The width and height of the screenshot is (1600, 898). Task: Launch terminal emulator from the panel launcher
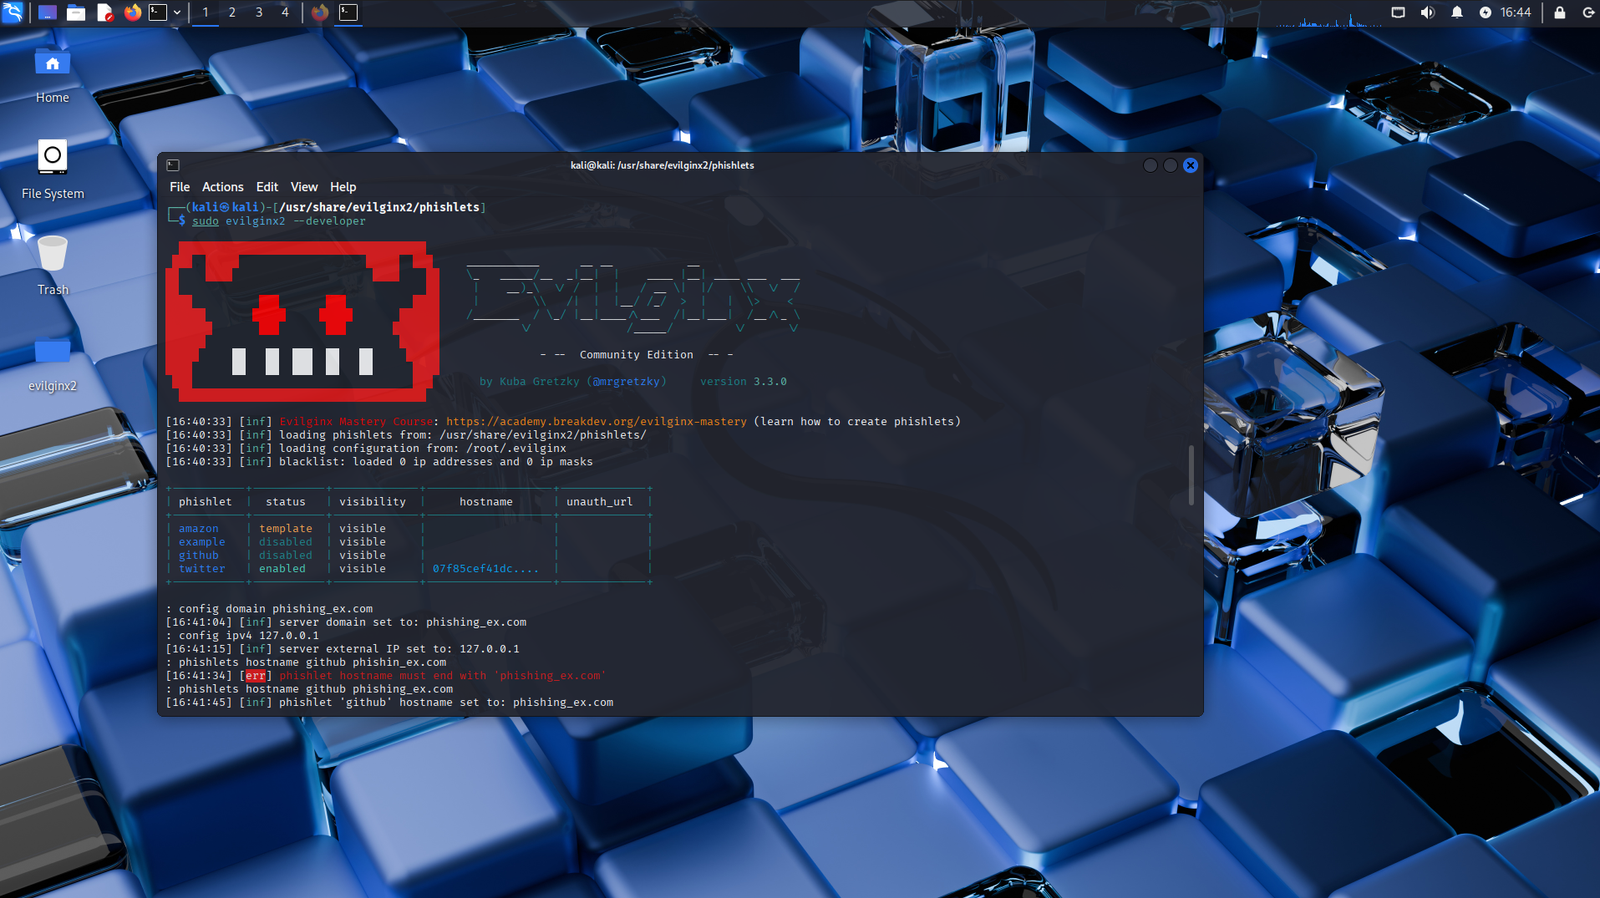click(x=158, y=12)
